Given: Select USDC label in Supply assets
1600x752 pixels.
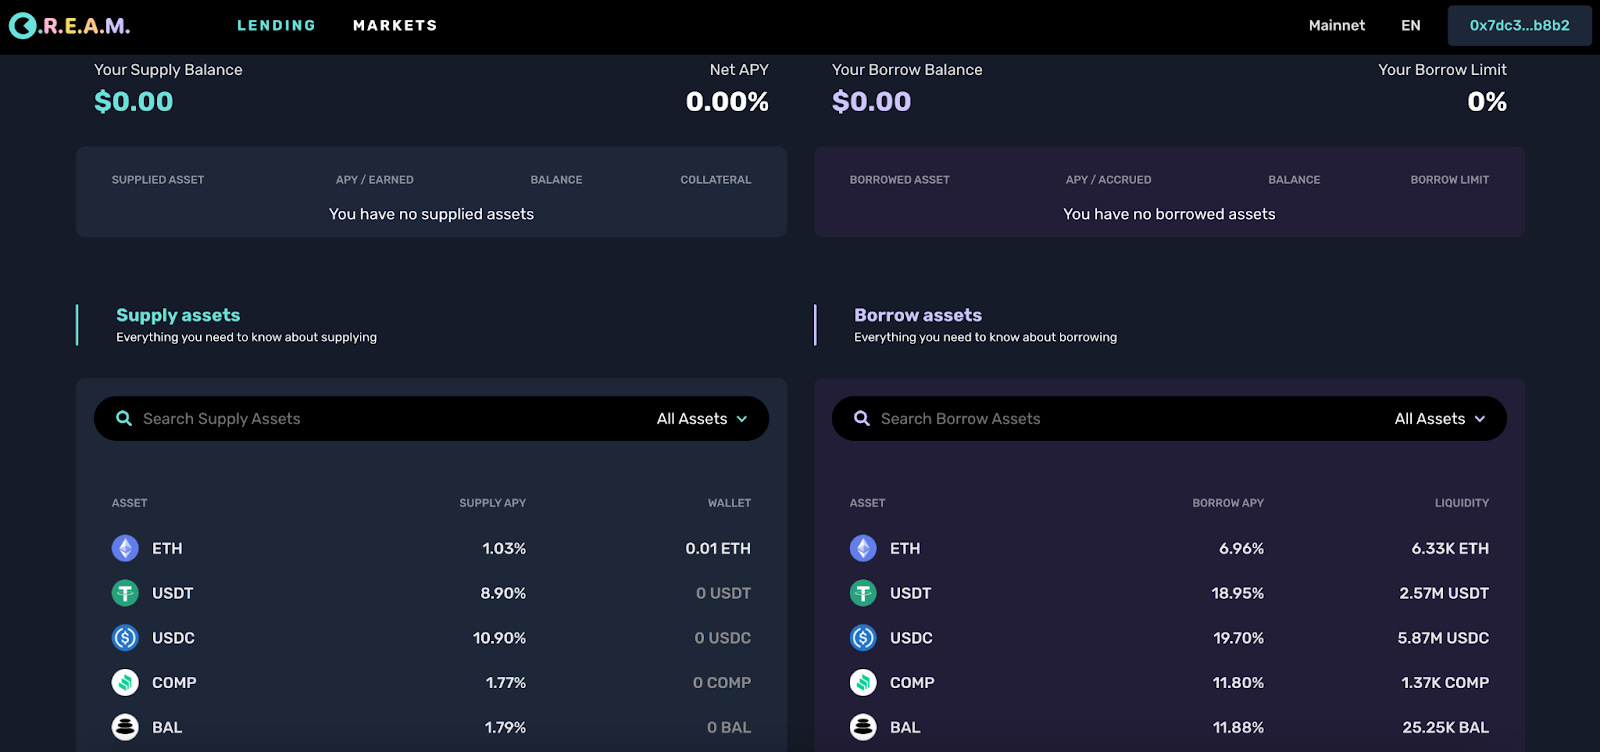Looking at the screenshot, I should tap(173, 638).
